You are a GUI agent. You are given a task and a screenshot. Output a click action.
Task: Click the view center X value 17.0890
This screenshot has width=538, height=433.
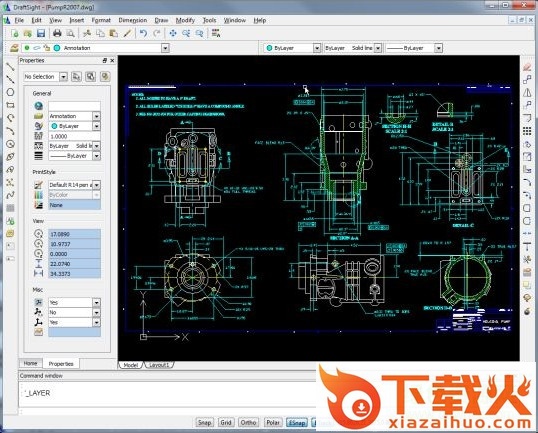(74, 234)
